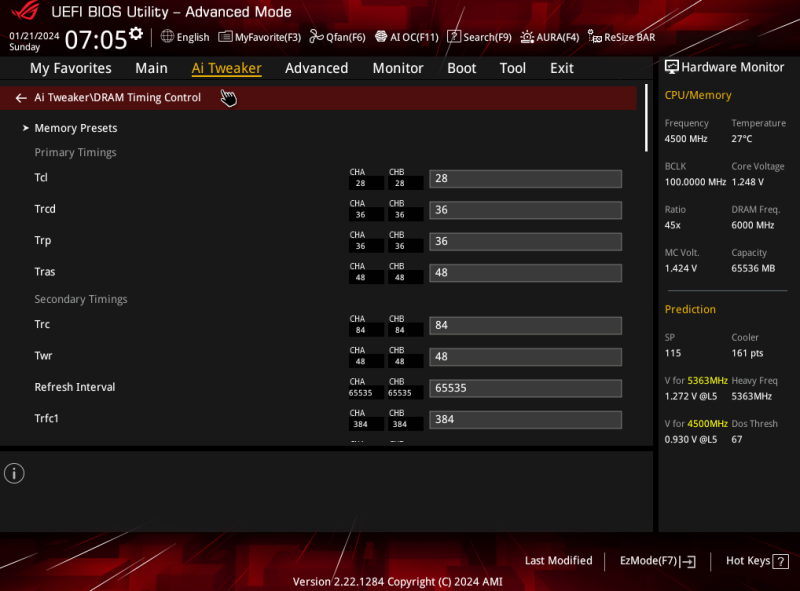Toggle ReSize BAR option
800x591 pixels.
[621, 37]
